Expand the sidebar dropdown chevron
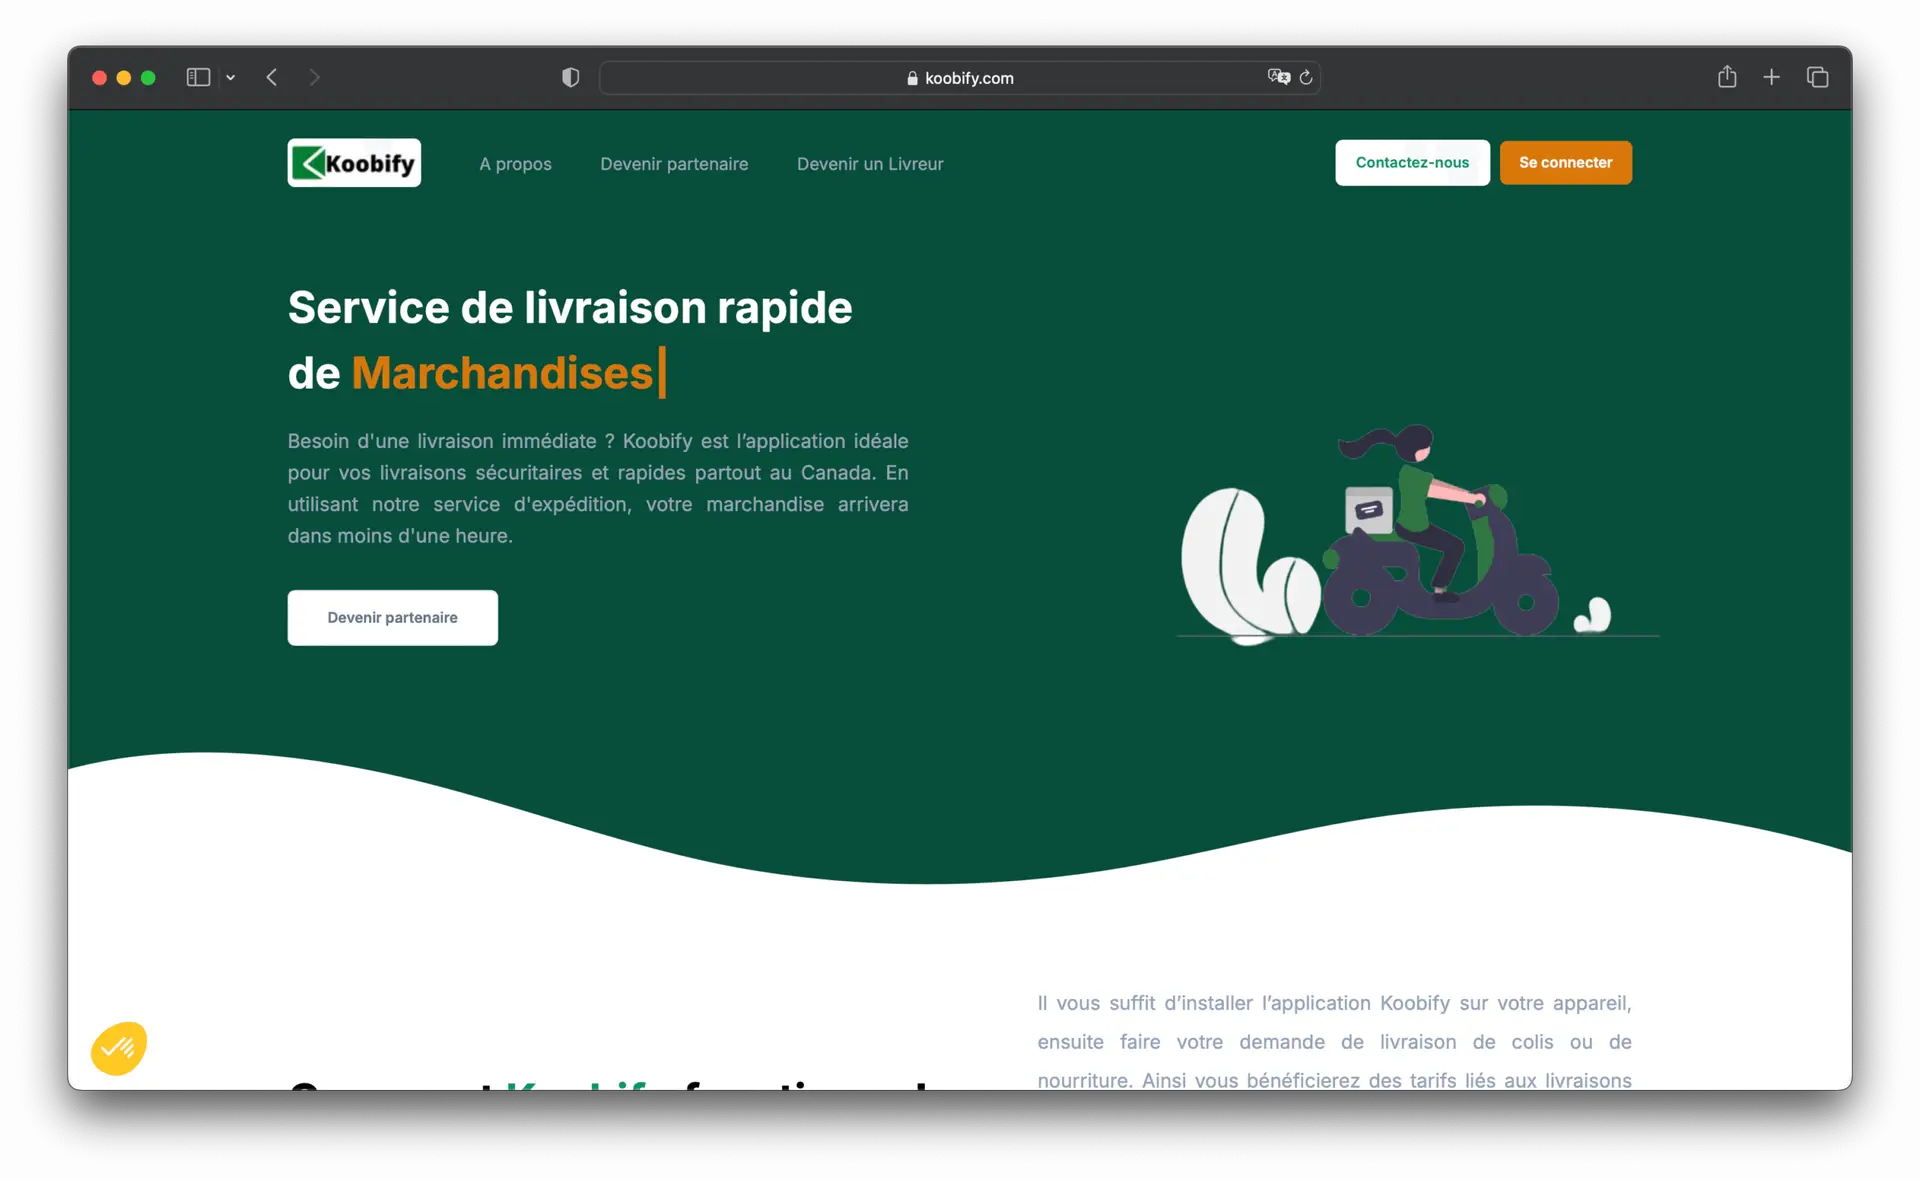Image resolution: width=1920 pixels, height=1180 pixels. pos(231,77)
